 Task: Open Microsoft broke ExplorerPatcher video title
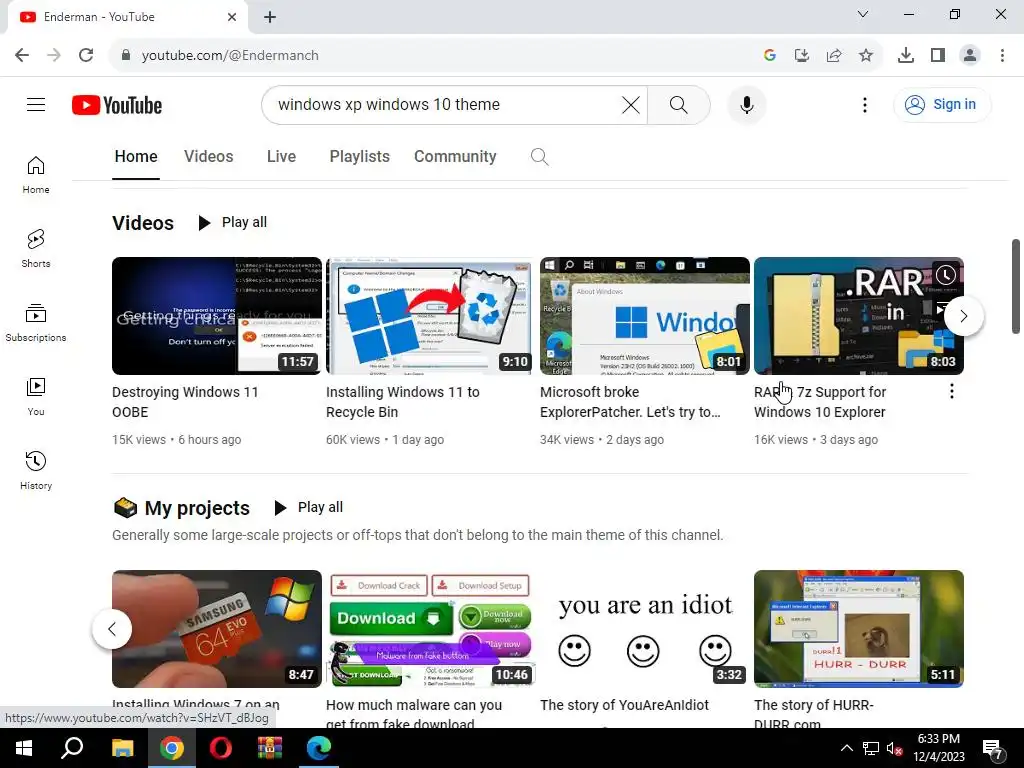coord(630,402)
